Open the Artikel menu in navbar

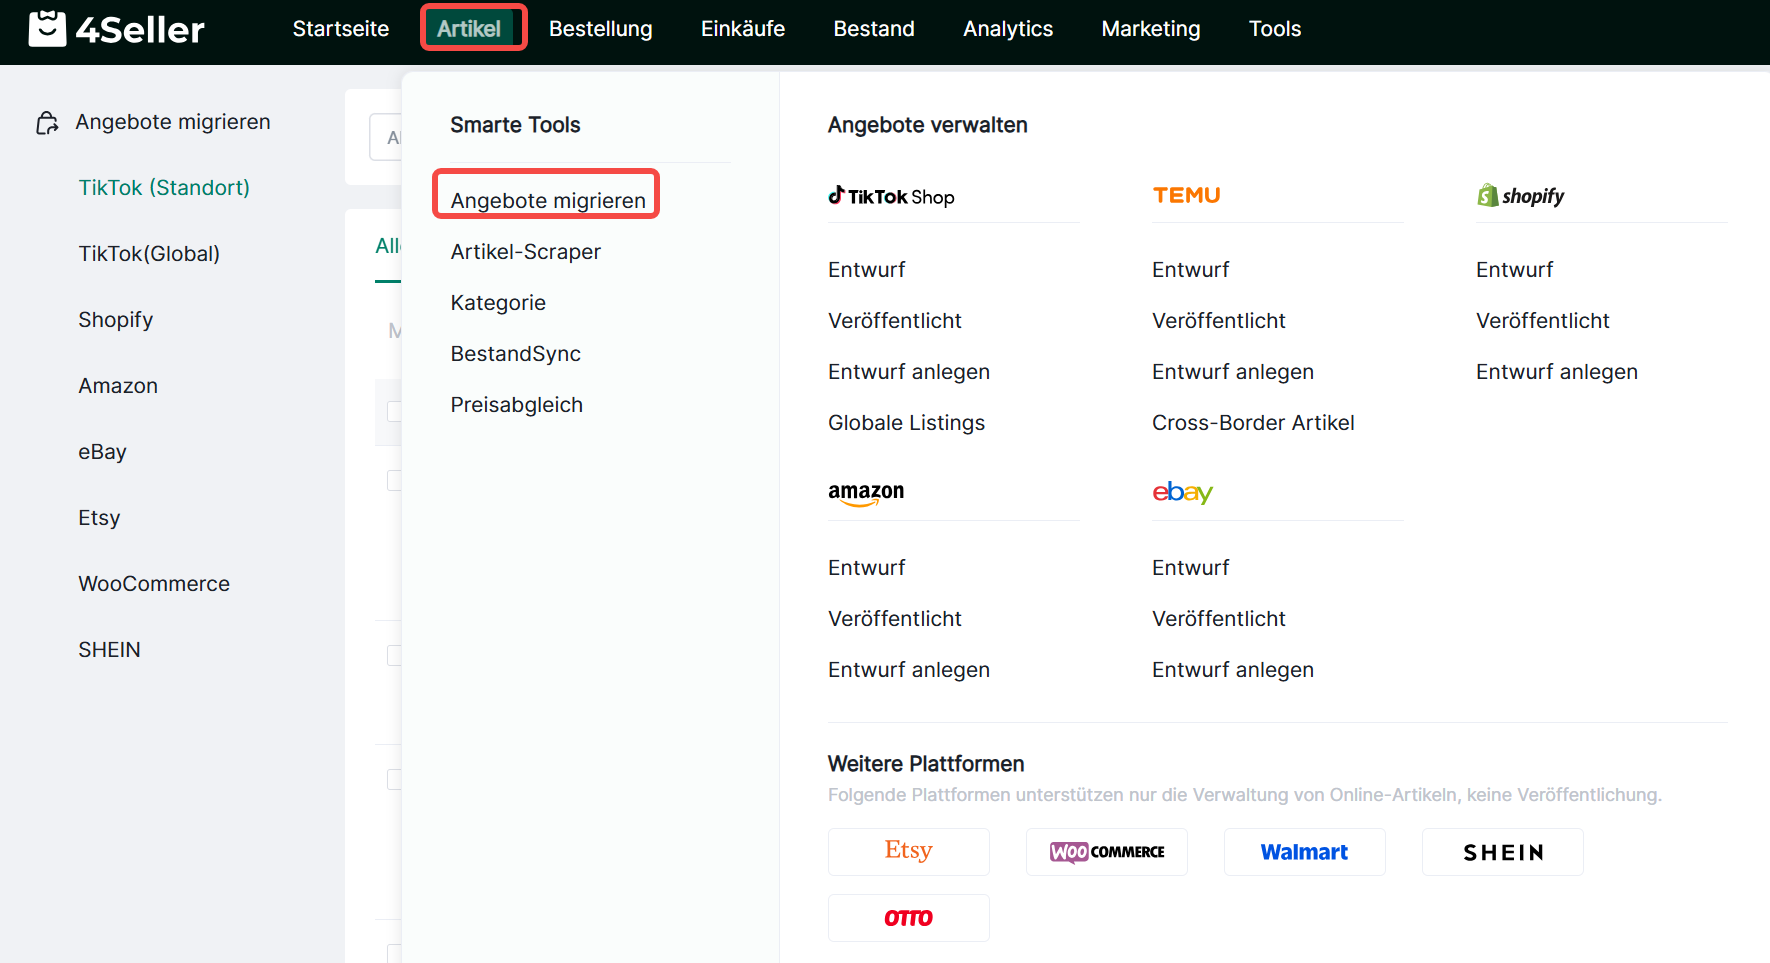coord(469,29)
